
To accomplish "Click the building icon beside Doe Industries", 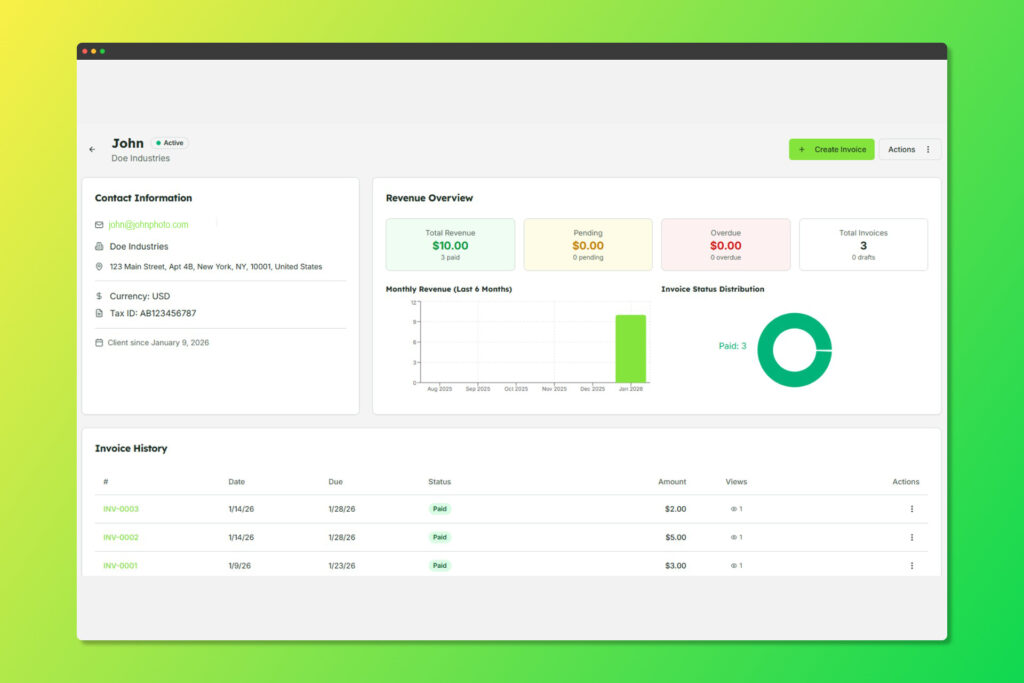I will [99, 247].
